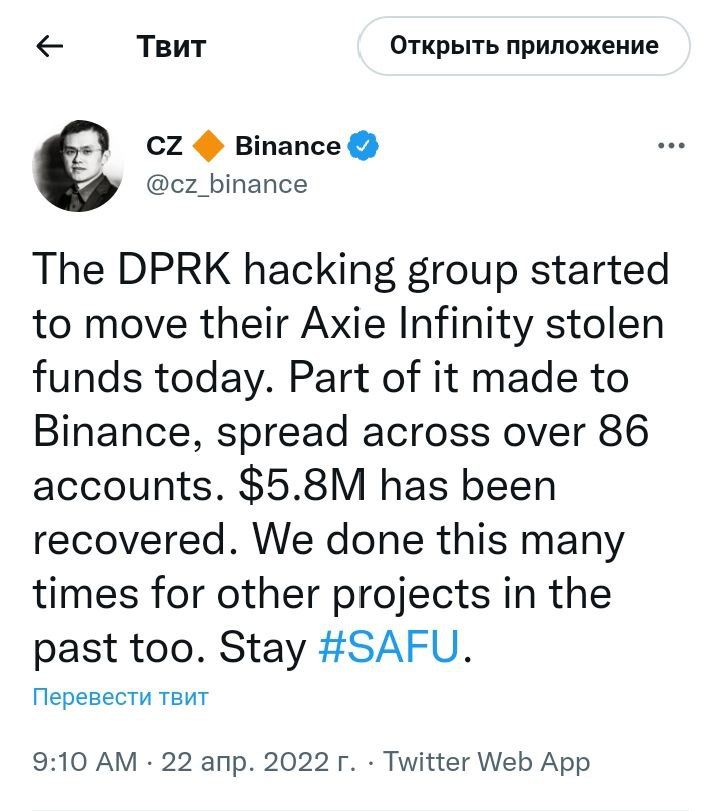
Task: Click "86" in the tweet body
Action: click(626, 431)
